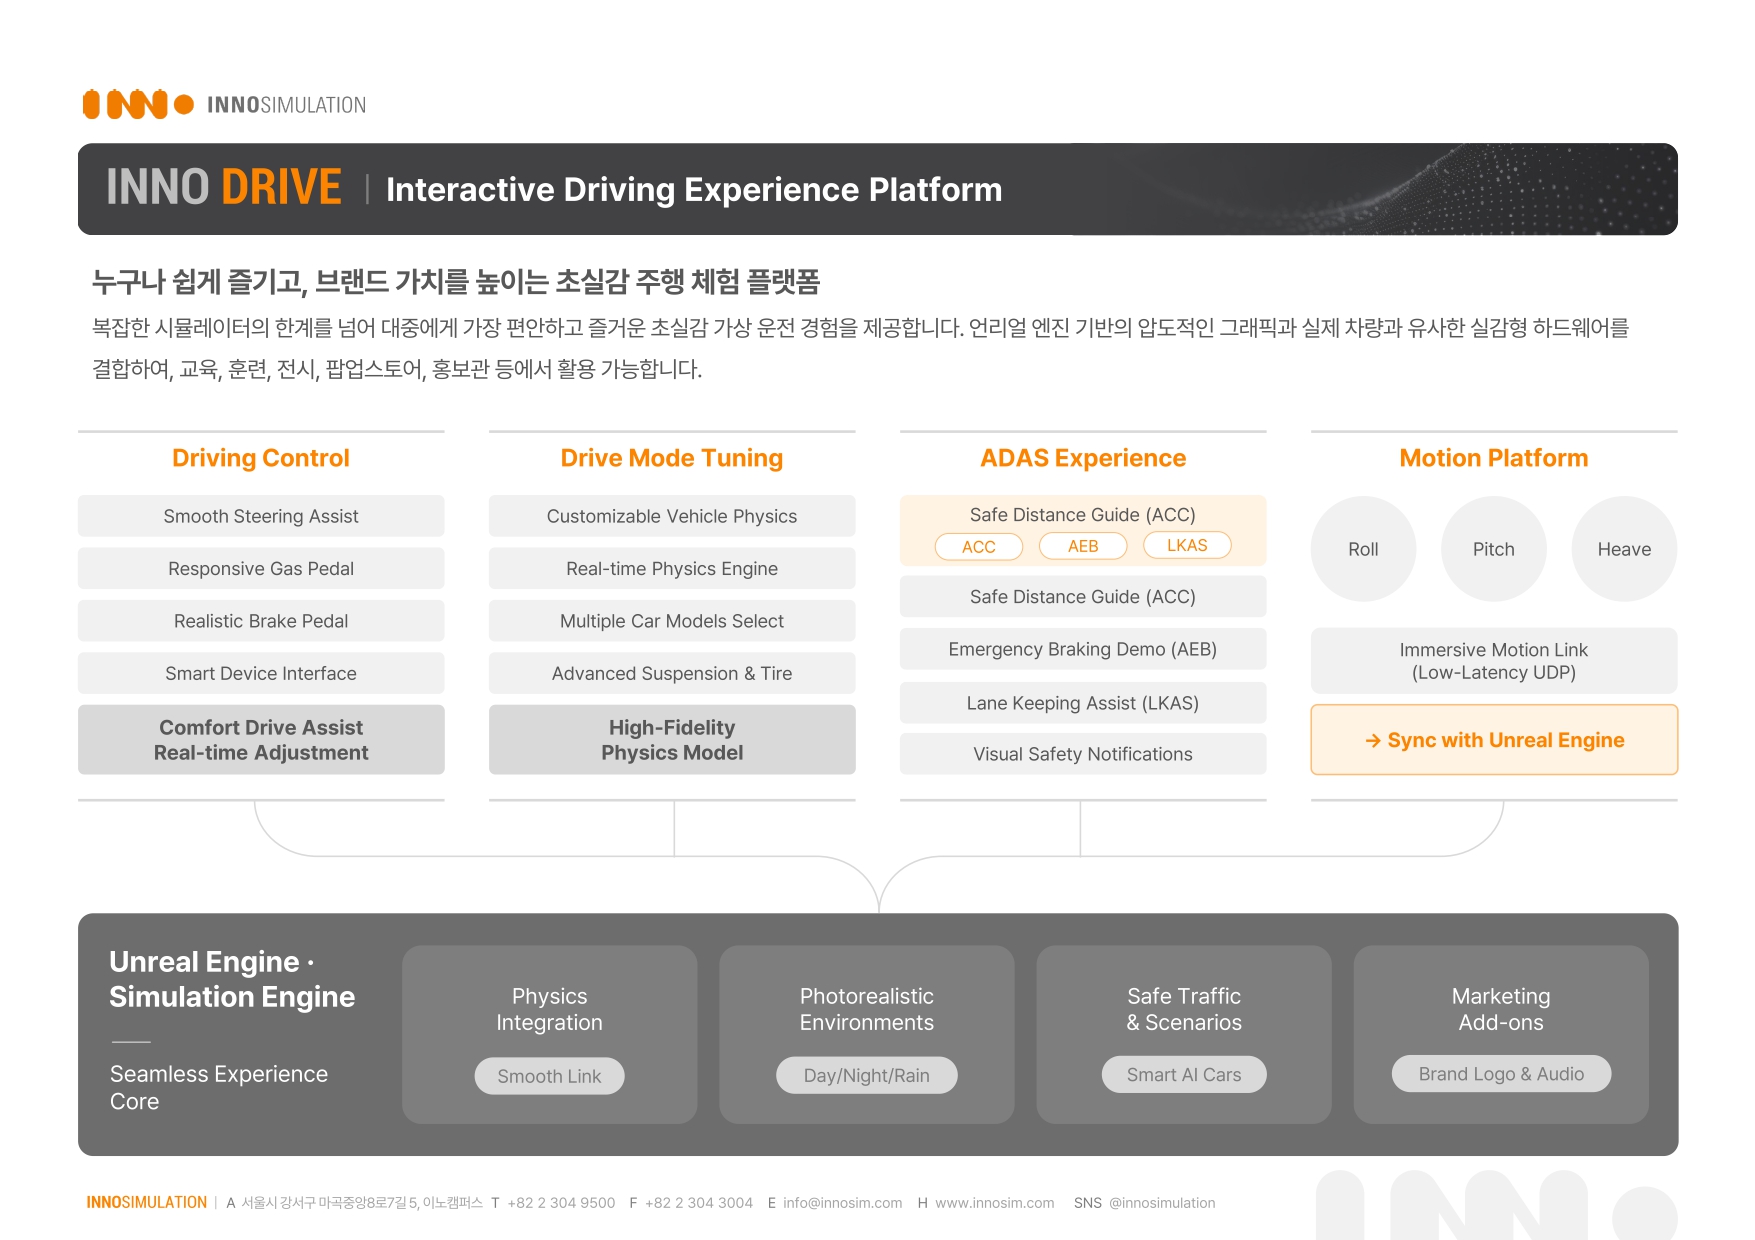The image size is (1755, 1240).
Task: Click the Smart AI Cars pill
Action: (x=1184, y=1075)
